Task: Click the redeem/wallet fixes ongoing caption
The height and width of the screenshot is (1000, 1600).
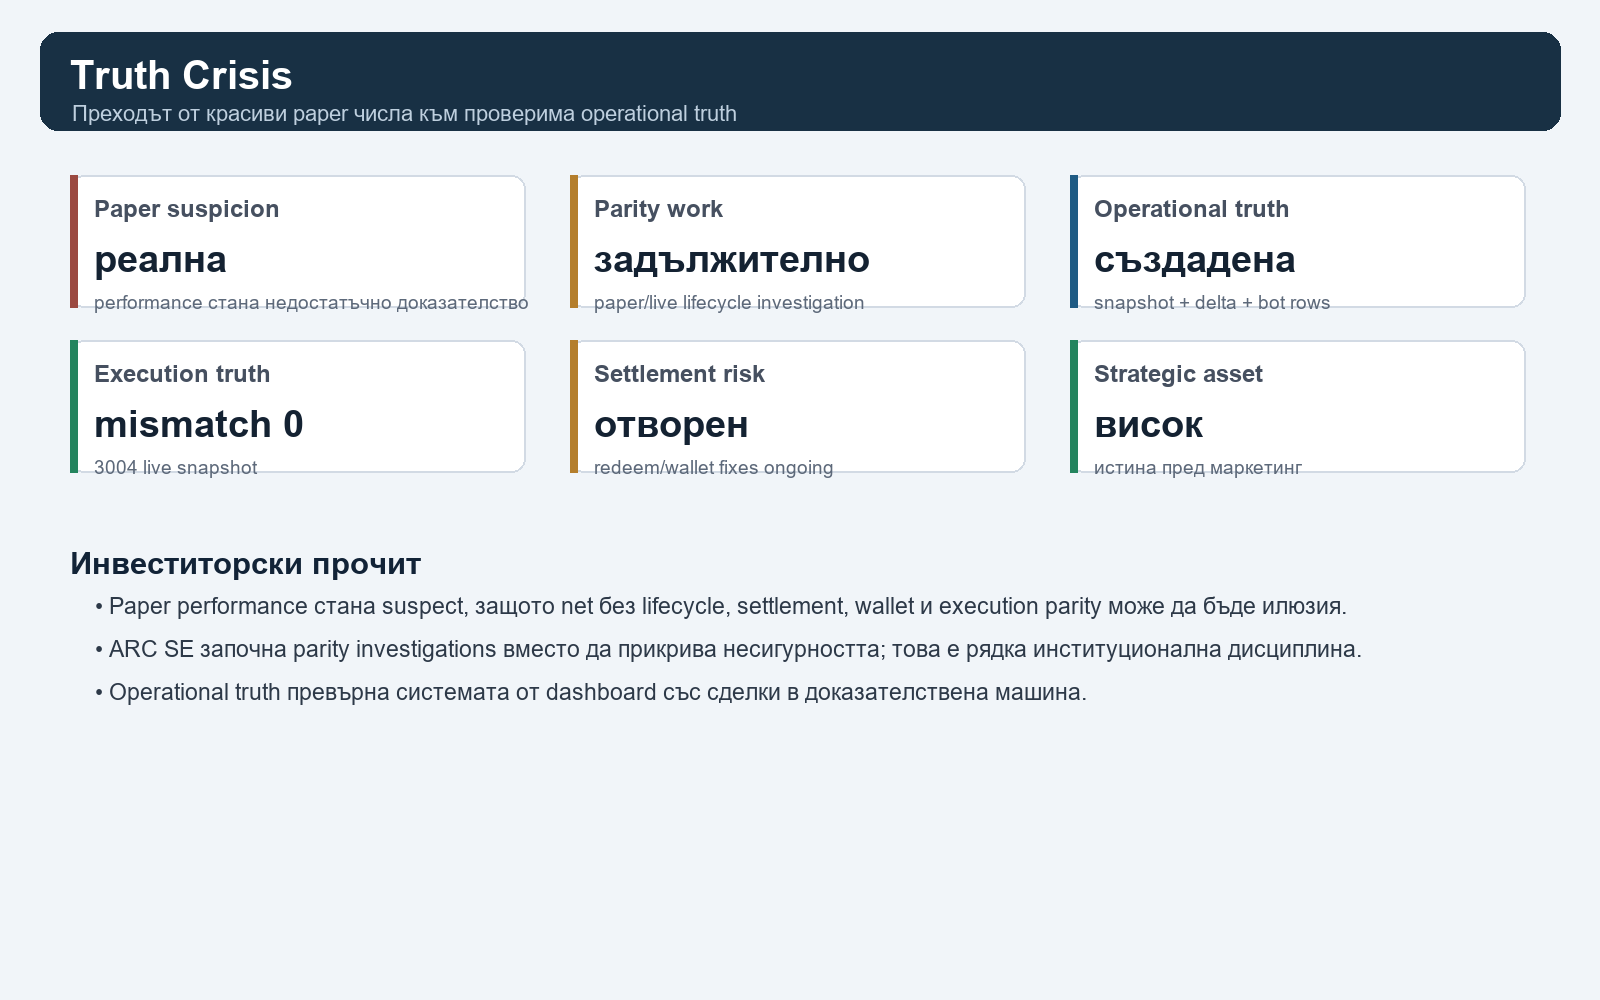Action: coord(713,468)
